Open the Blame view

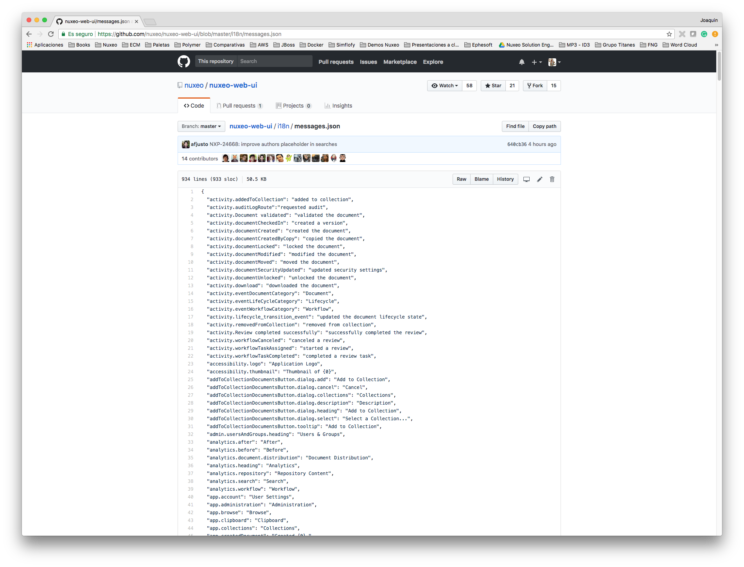click(x=481, y=179)
